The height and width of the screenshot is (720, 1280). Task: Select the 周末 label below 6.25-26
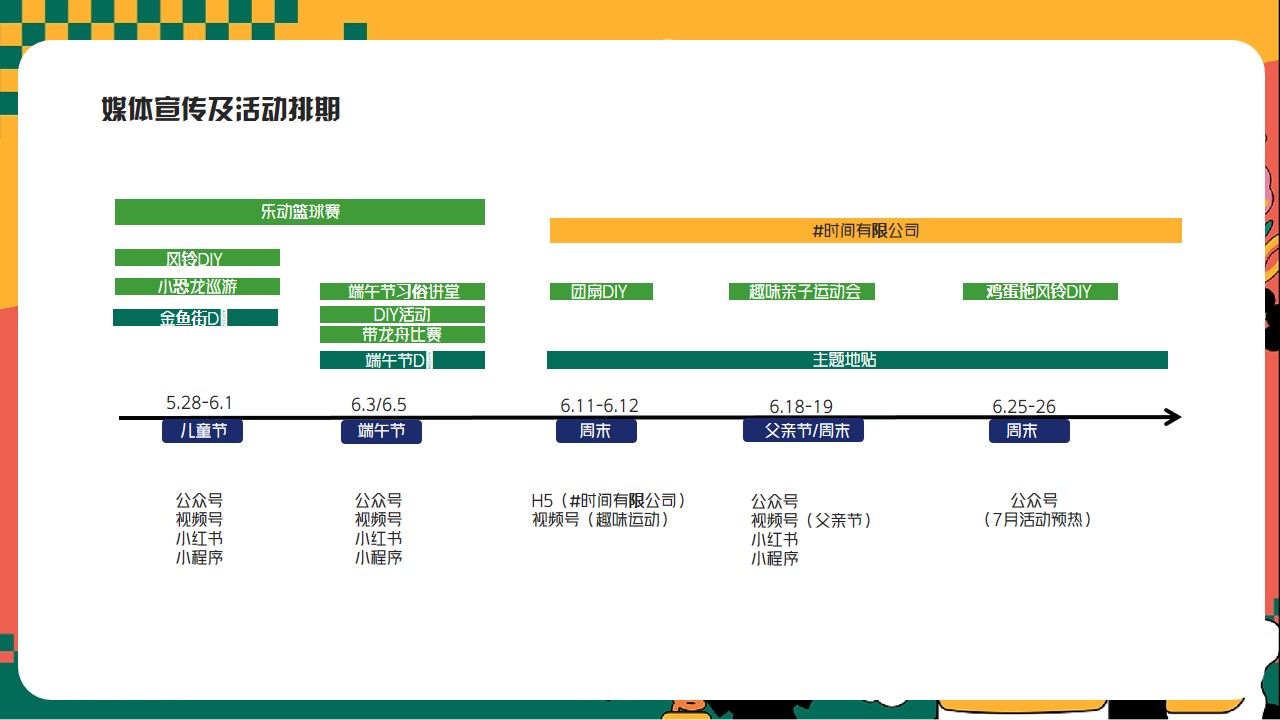(1030, 431)
